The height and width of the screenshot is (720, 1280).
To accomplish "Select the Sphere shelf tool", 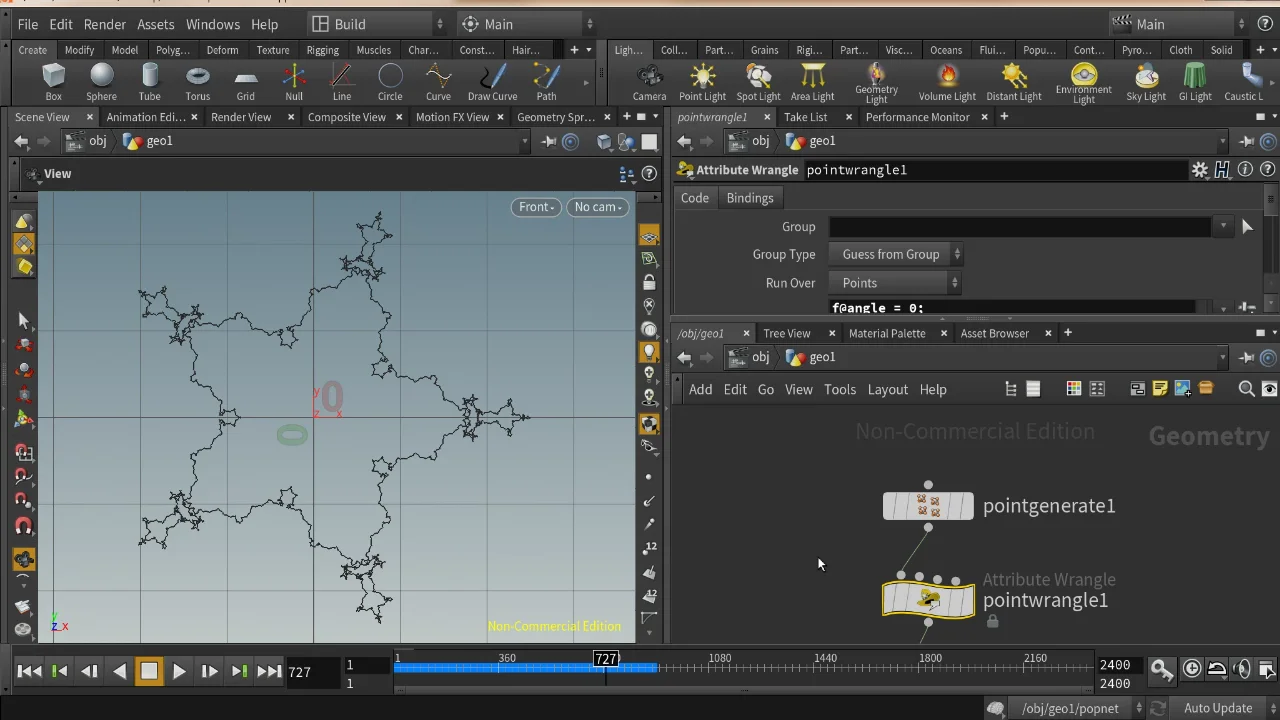I will coord(101,82).
